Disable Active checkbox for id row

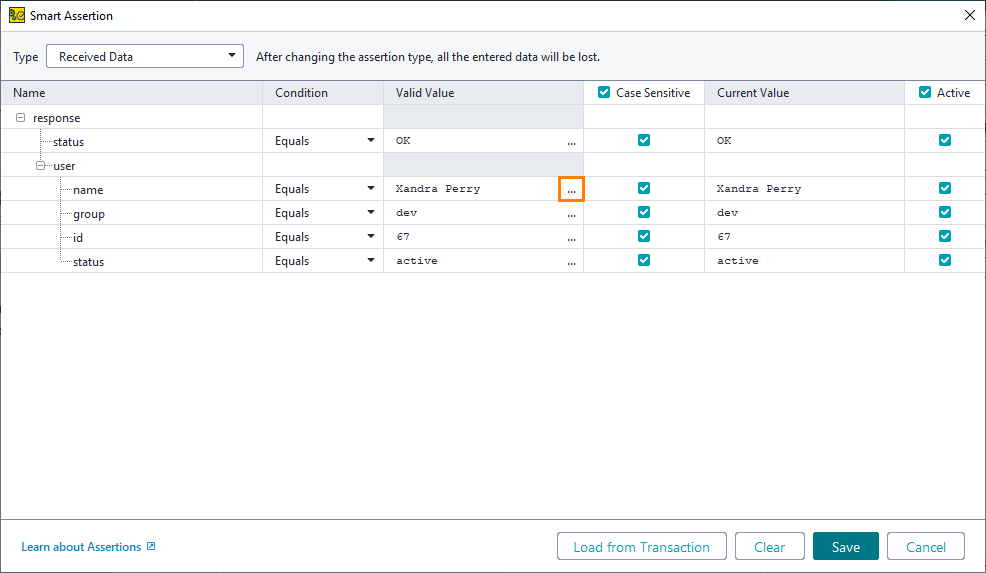click(944, 236)
